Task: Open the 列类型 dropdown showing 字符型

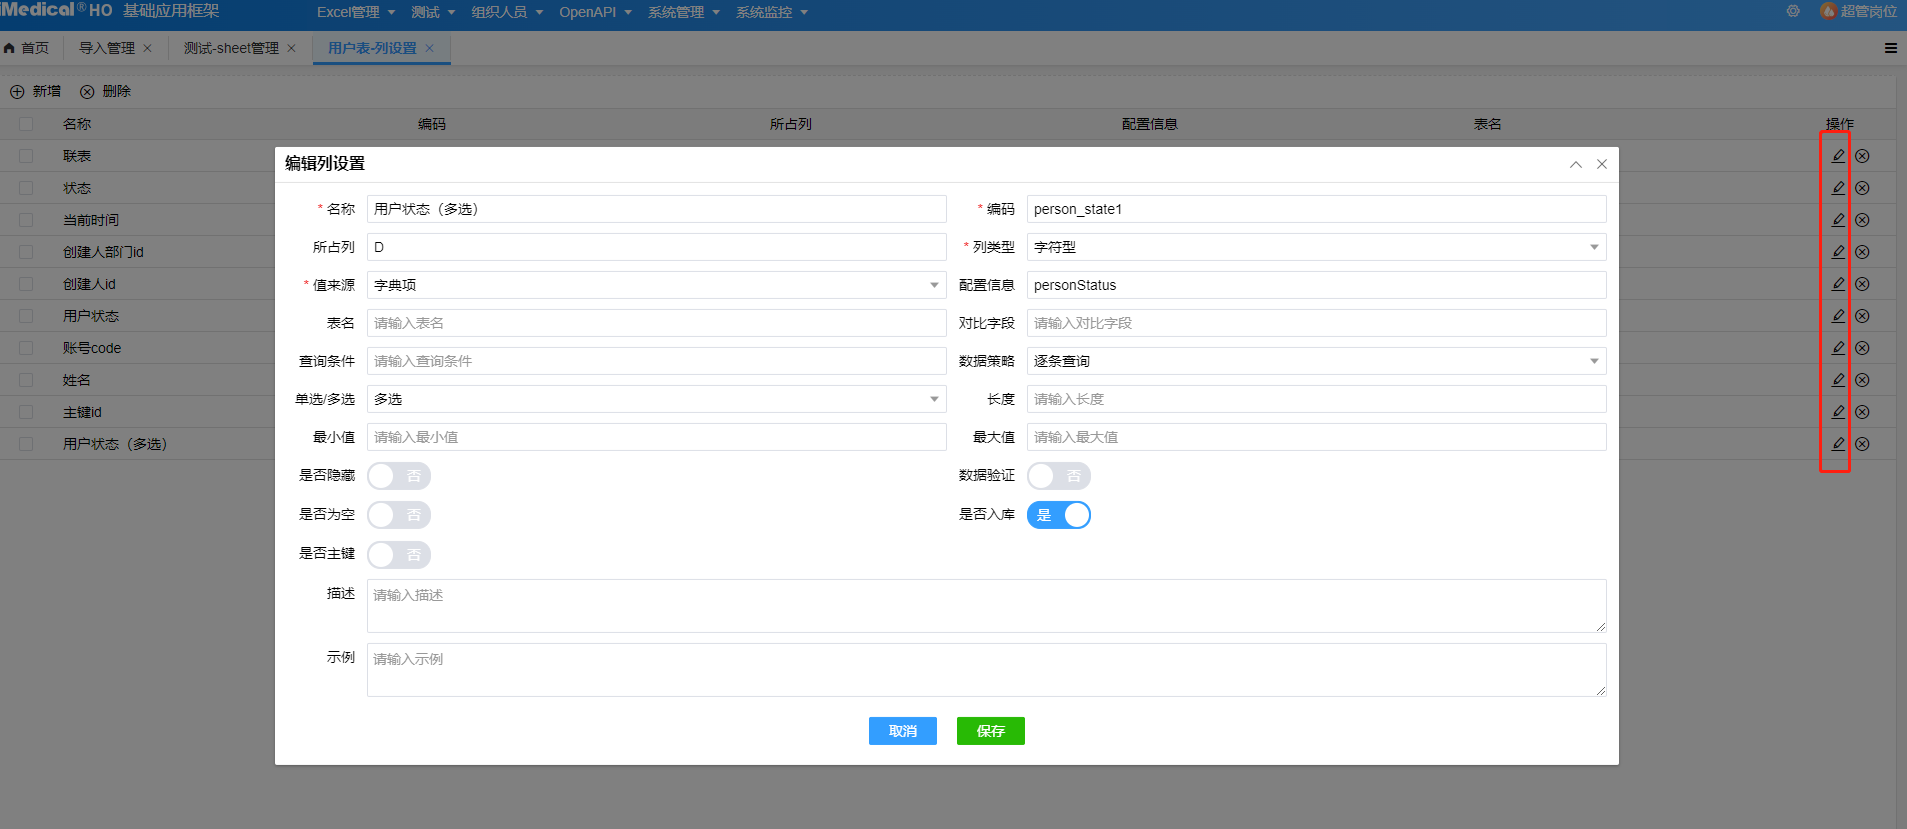Action: coord(1317,247)
